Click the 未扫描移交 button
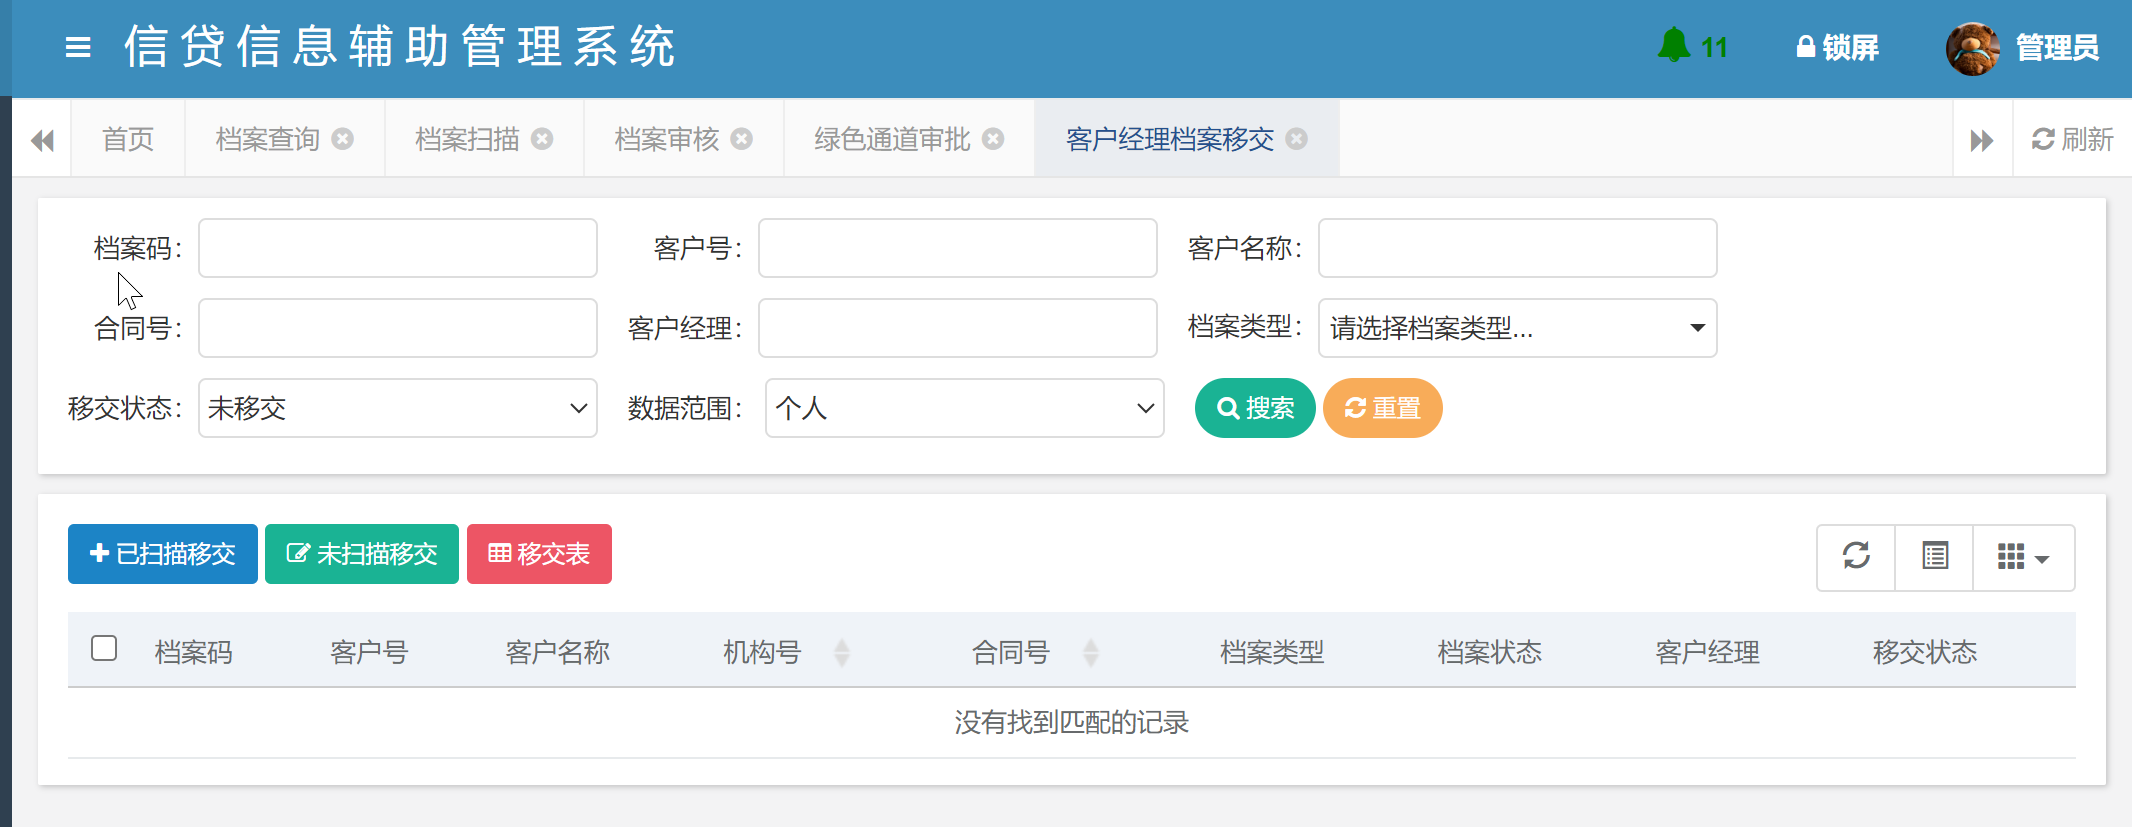Image resolution: width=2132 pixels, height=827 pixels. click(362, 554)
